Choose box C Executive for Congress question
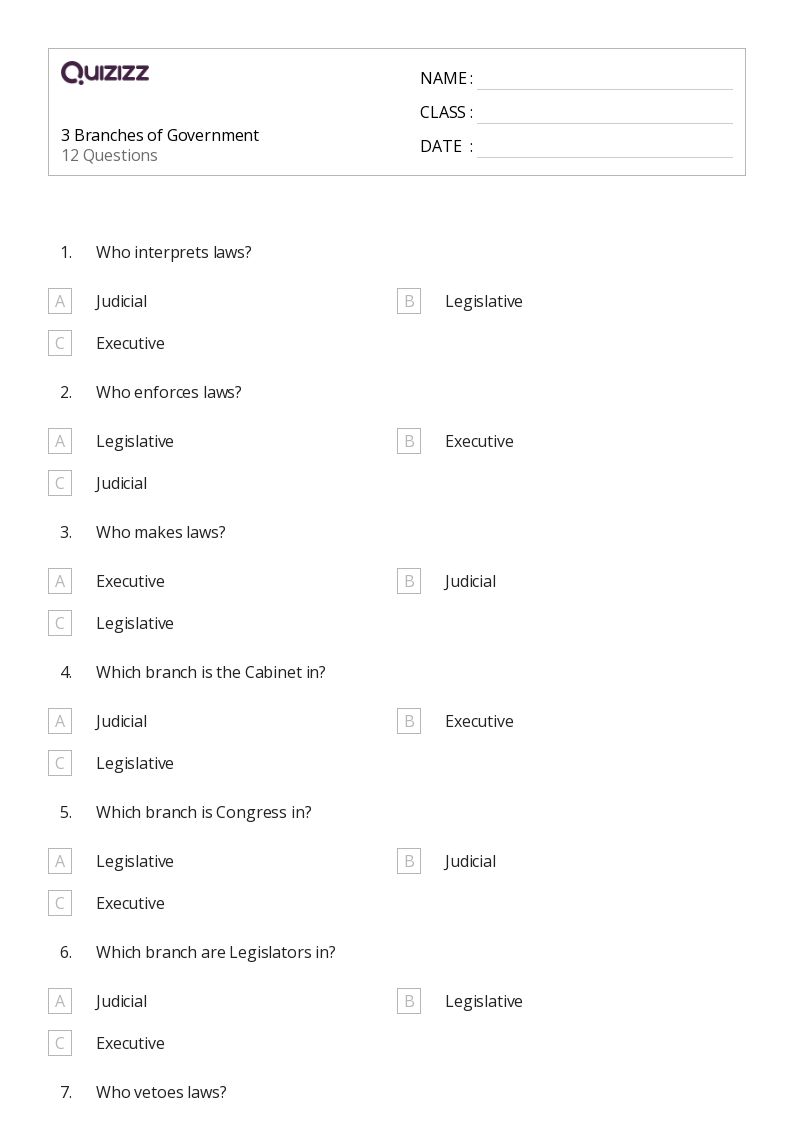 (x=60, y=903)
